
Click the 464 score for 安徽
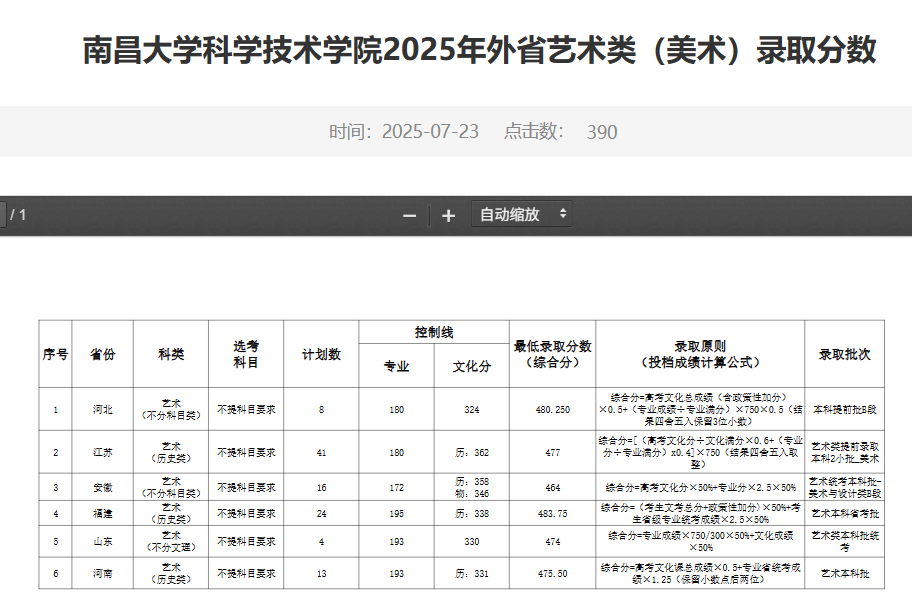click(553, 487)
